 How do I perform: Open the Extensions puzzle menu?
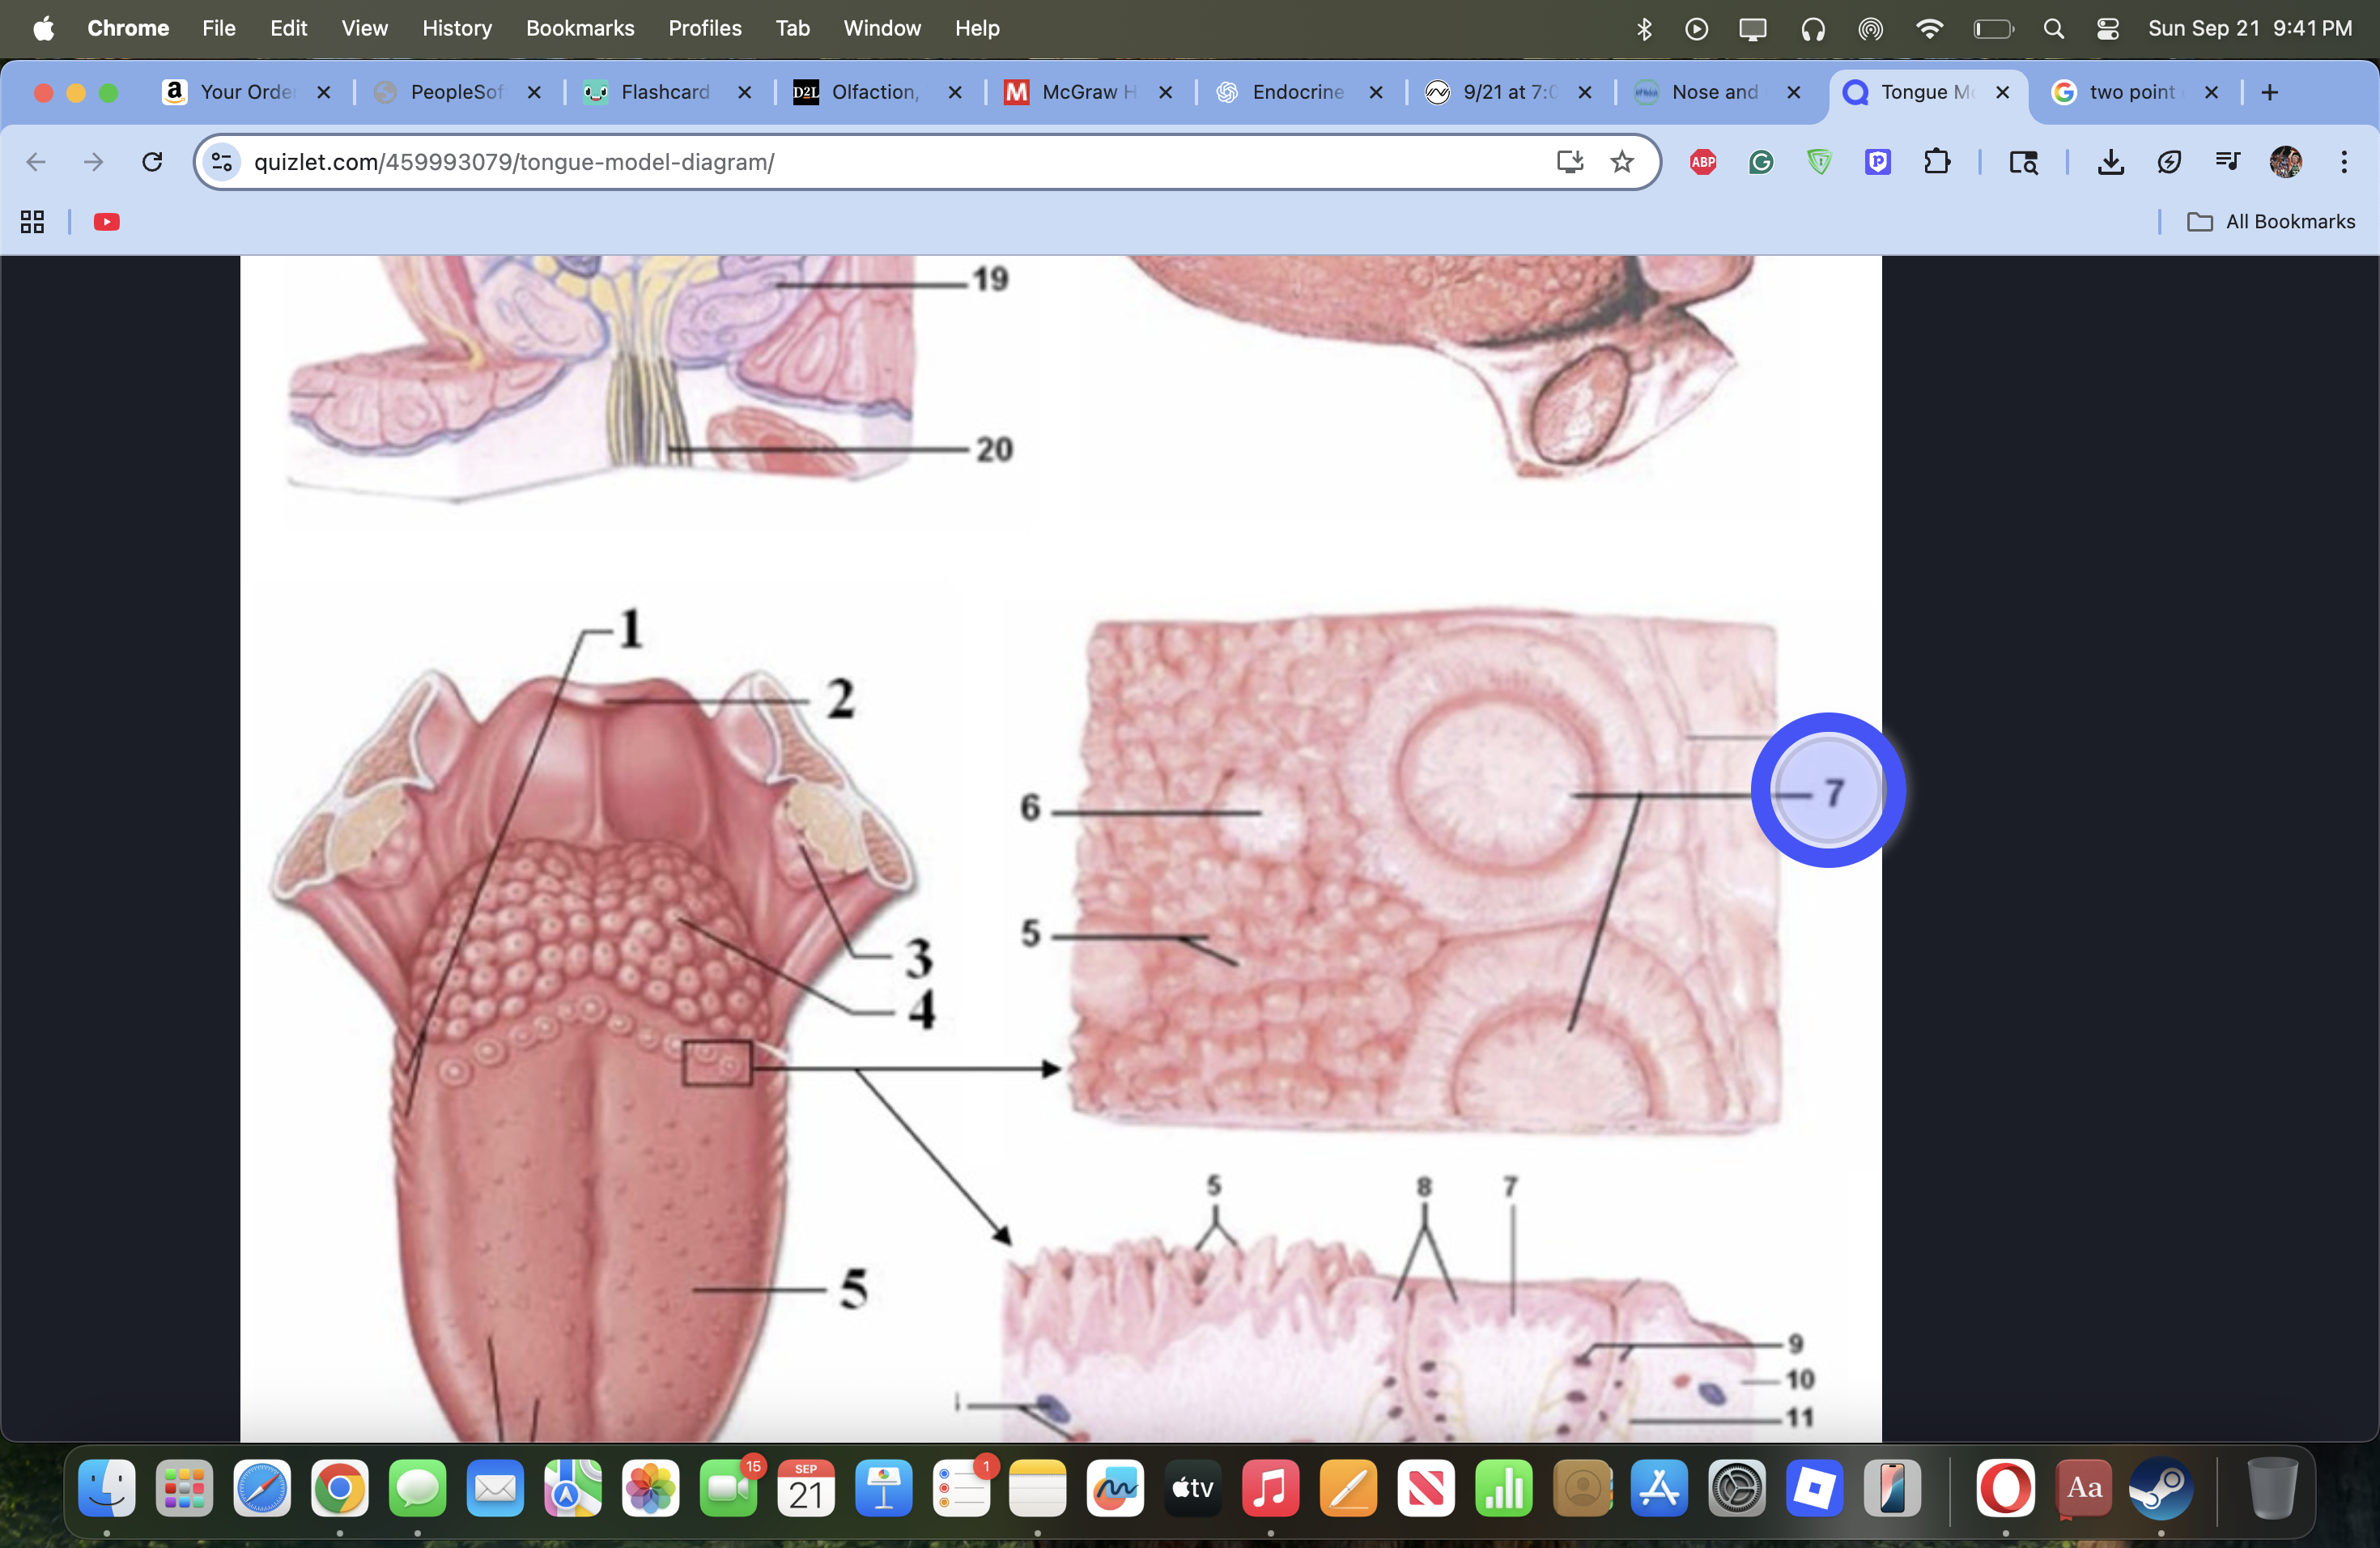coord(1937,162)
